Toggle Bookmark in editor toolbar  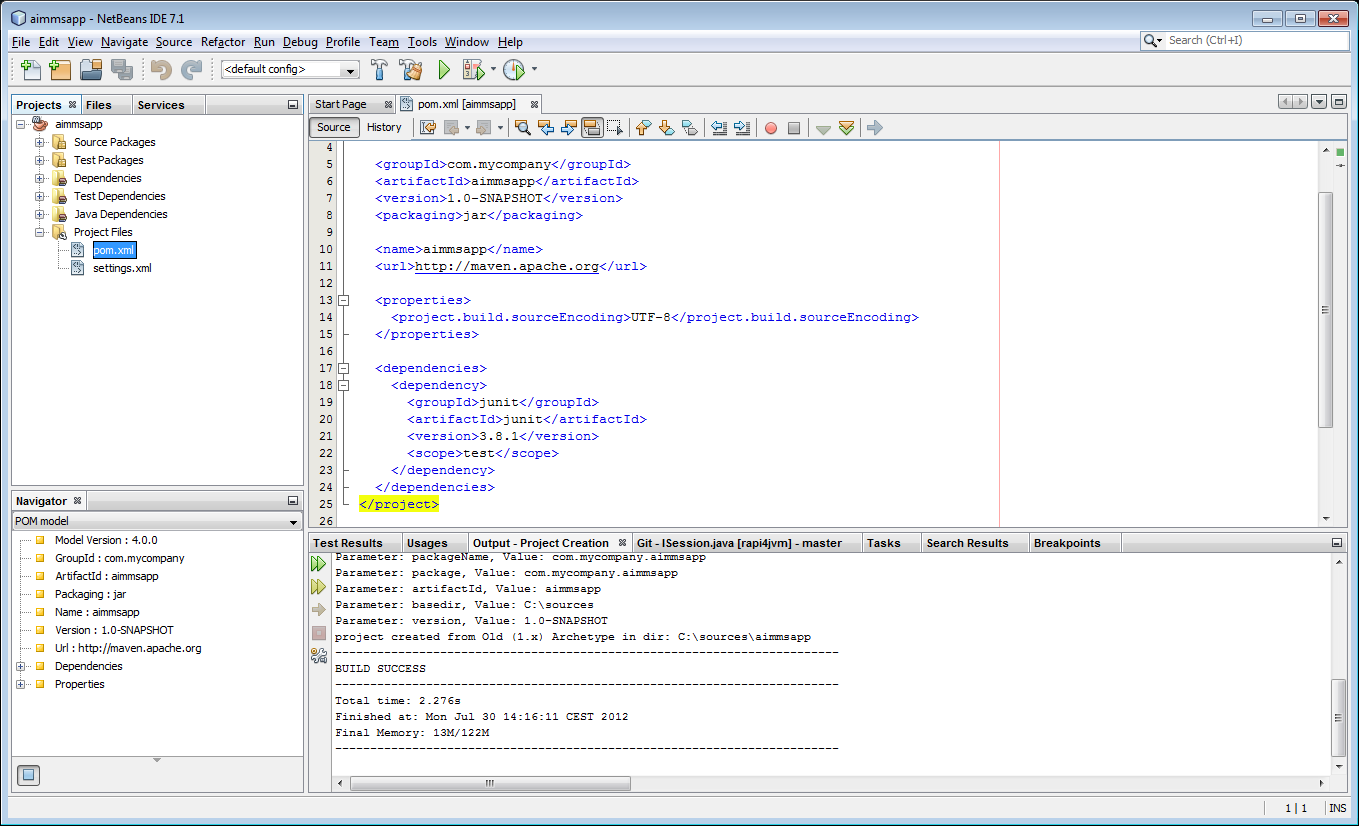click(689, 128)
